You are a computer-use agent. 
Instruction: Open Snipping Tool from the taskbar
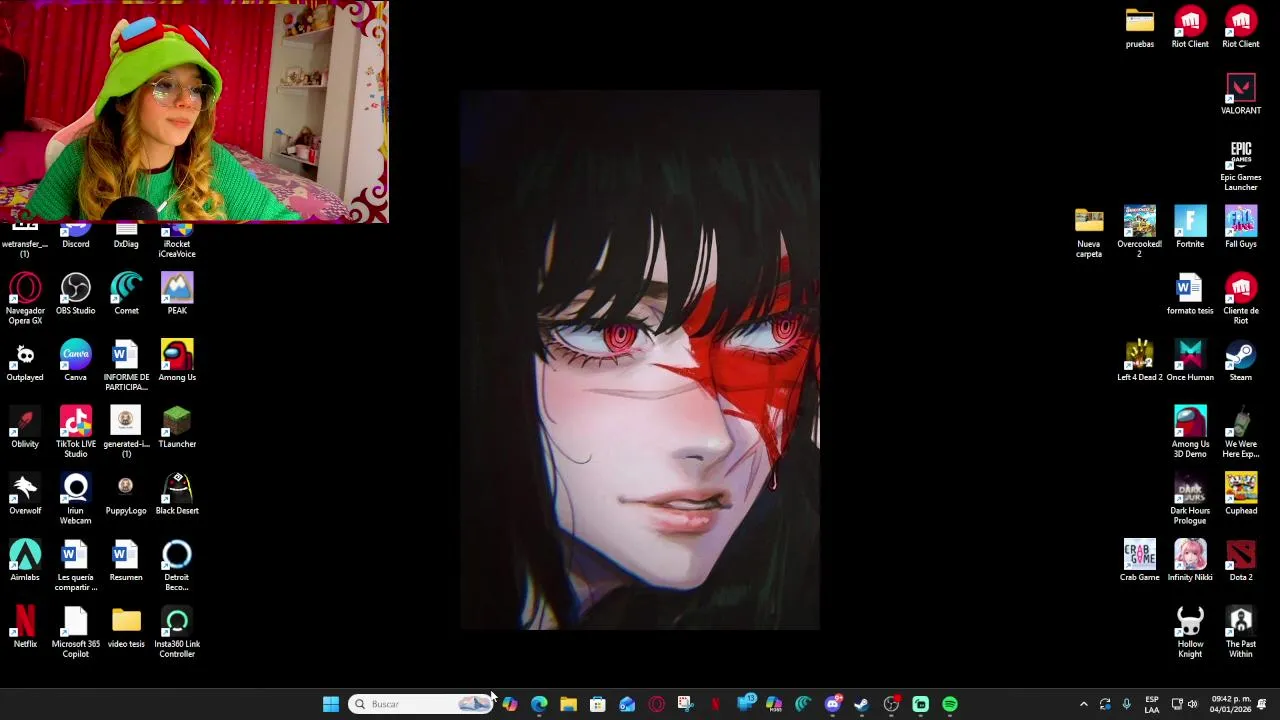(x=685, y=704)
